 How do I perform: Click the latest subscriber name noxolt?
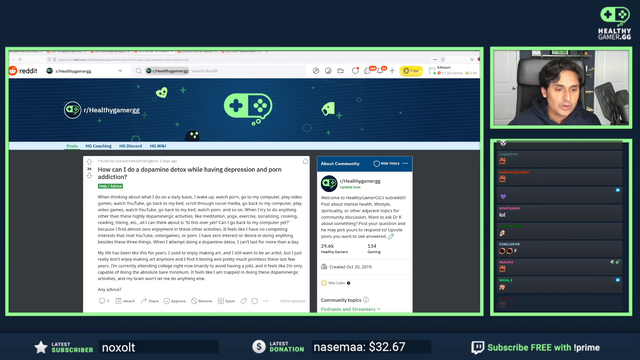(118, 347)
